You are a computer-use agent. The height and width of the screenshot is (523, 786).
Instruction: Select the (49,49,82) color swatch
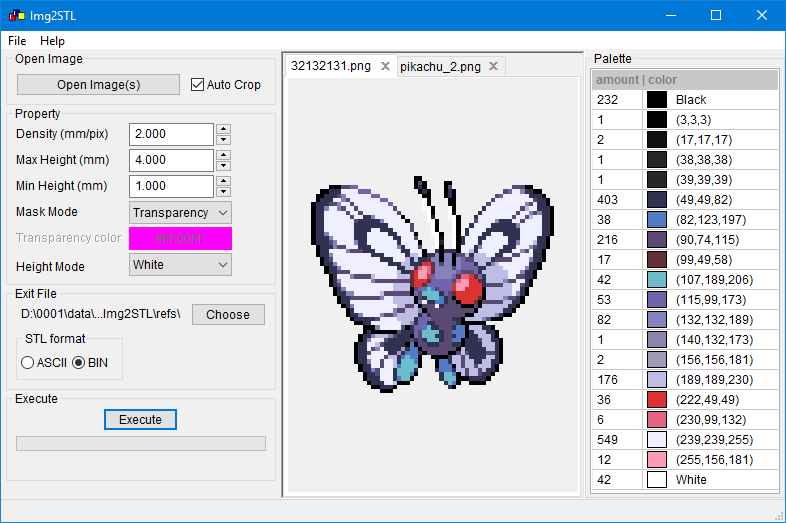click(x=657, y=200)
